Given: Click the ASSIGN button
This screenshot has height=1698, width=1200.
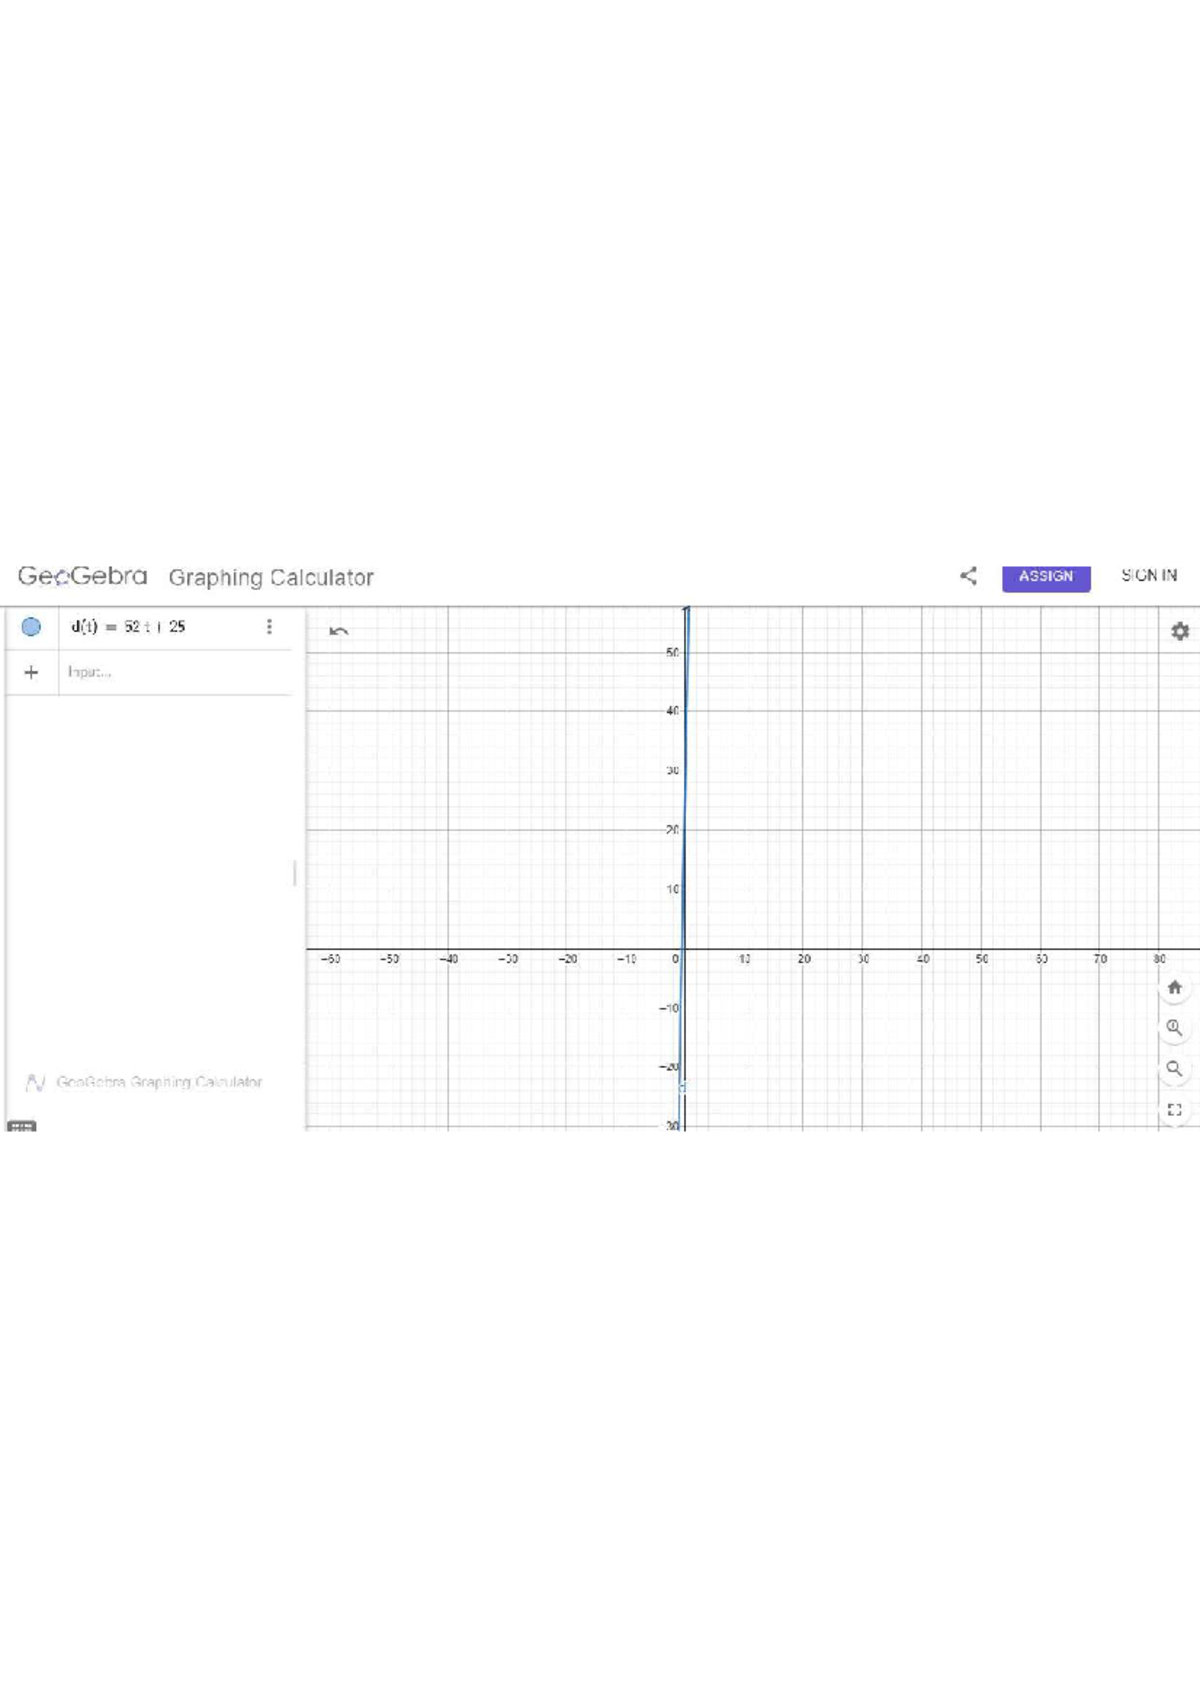Looking at the screenshot, I should (x=1046, y=577).
